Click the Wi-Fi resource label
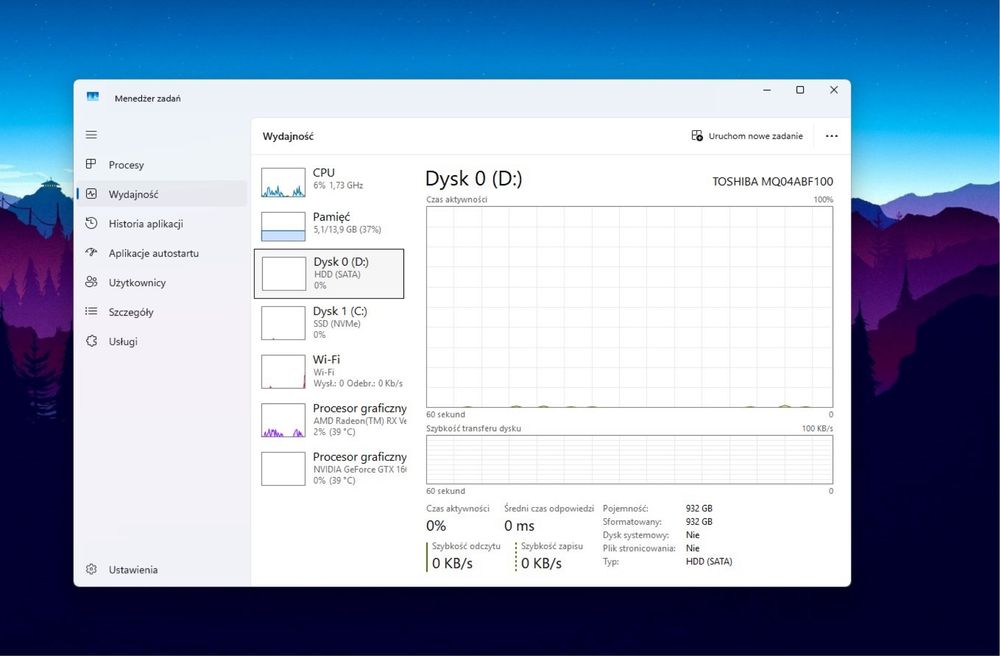This screenshot has width=1000, height=656. click(326, 360)
